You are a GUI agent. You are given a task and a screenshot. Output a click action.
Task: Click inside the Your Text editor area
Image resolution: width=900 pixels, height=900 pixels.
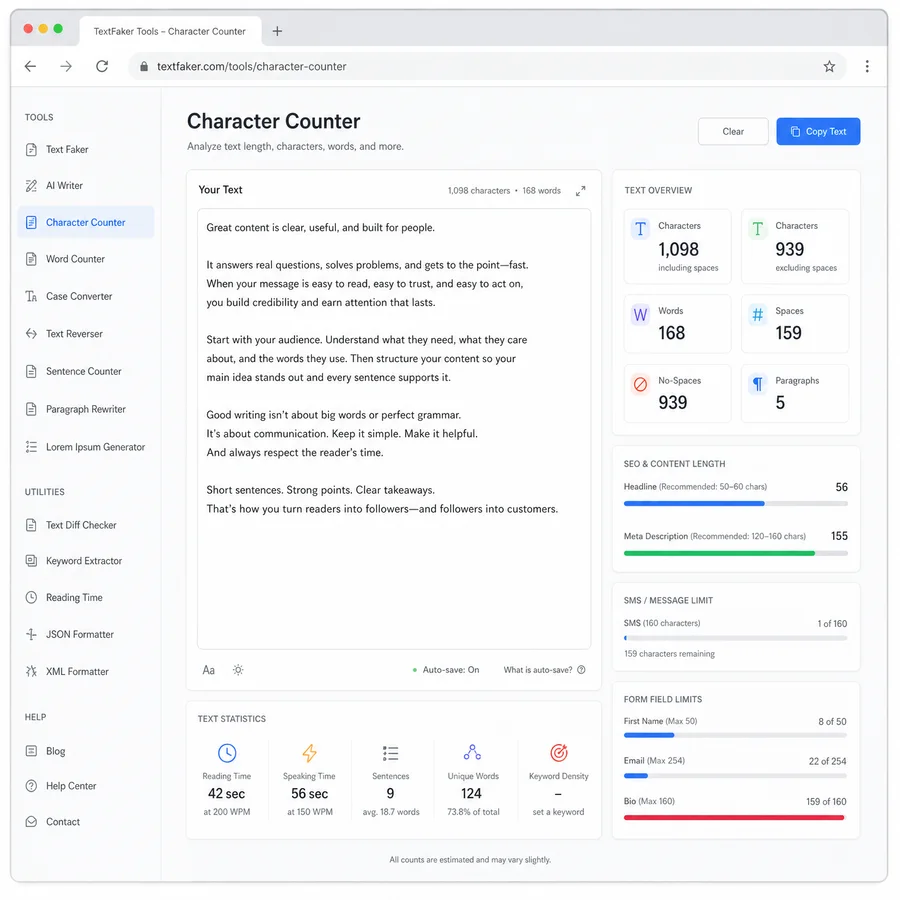point(394,429)
